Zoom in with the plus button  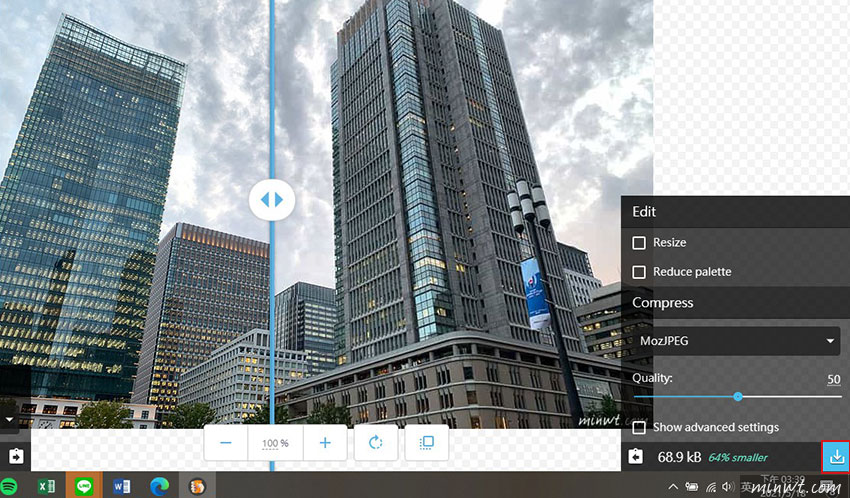[x=325, y=443]
